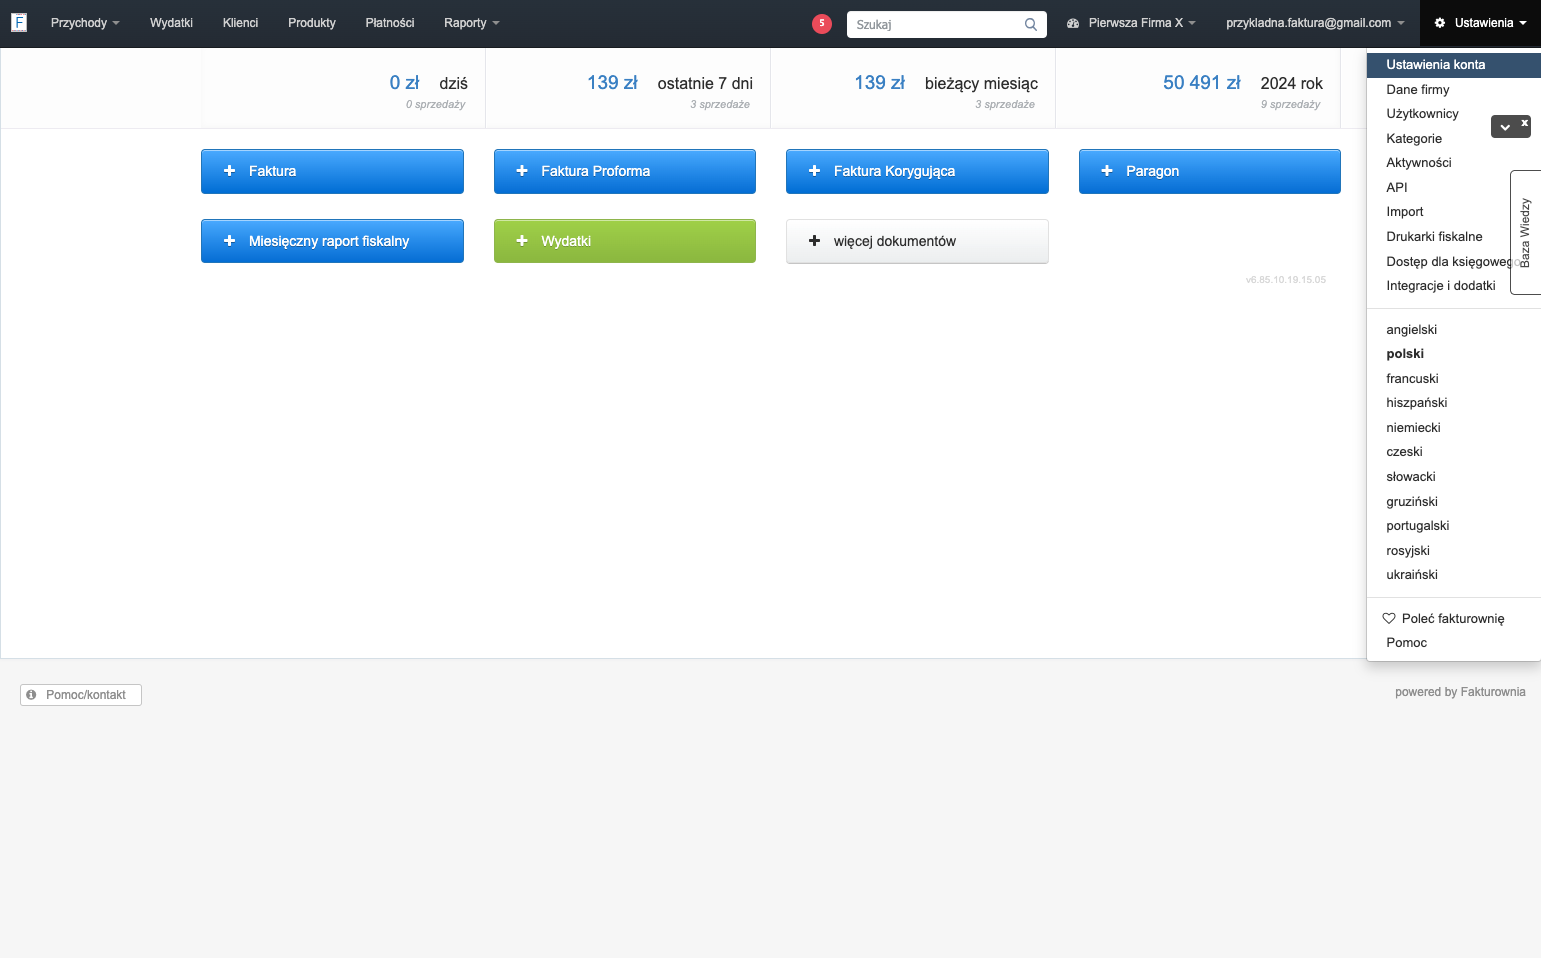Viewport: 1541px width, 958px height.
Task: Create a new Paragon
Action: tap(1210, 171)
